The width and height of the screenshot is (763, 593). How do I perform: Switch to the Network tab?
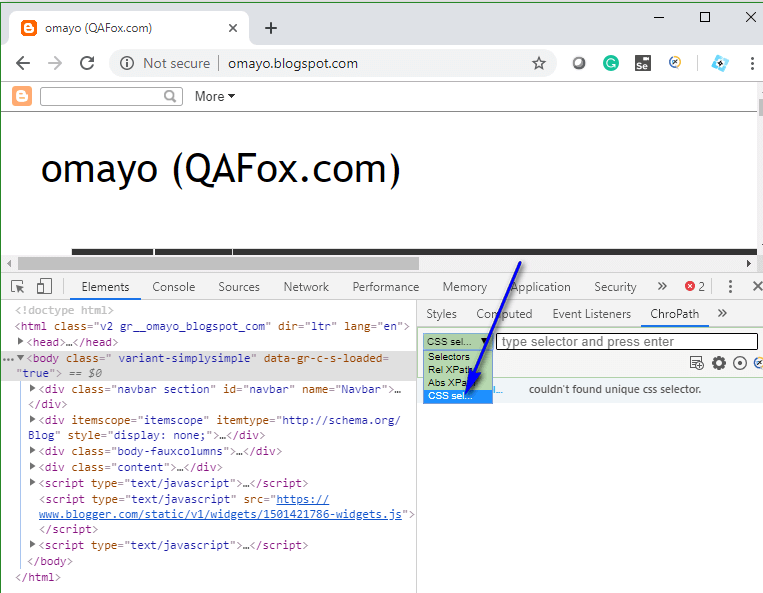(x=306, y=287)
